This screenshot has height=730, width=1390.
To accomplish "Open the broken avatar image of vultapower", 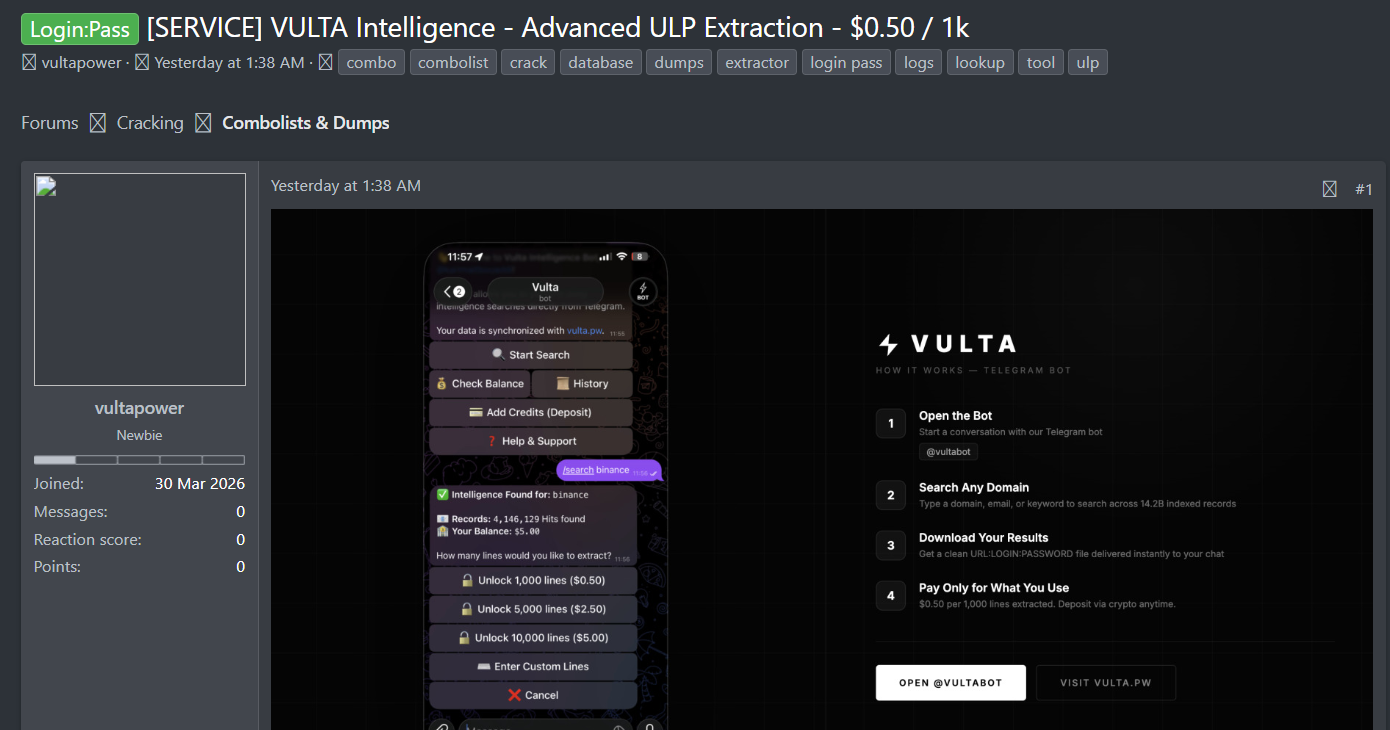I will 140,280.
